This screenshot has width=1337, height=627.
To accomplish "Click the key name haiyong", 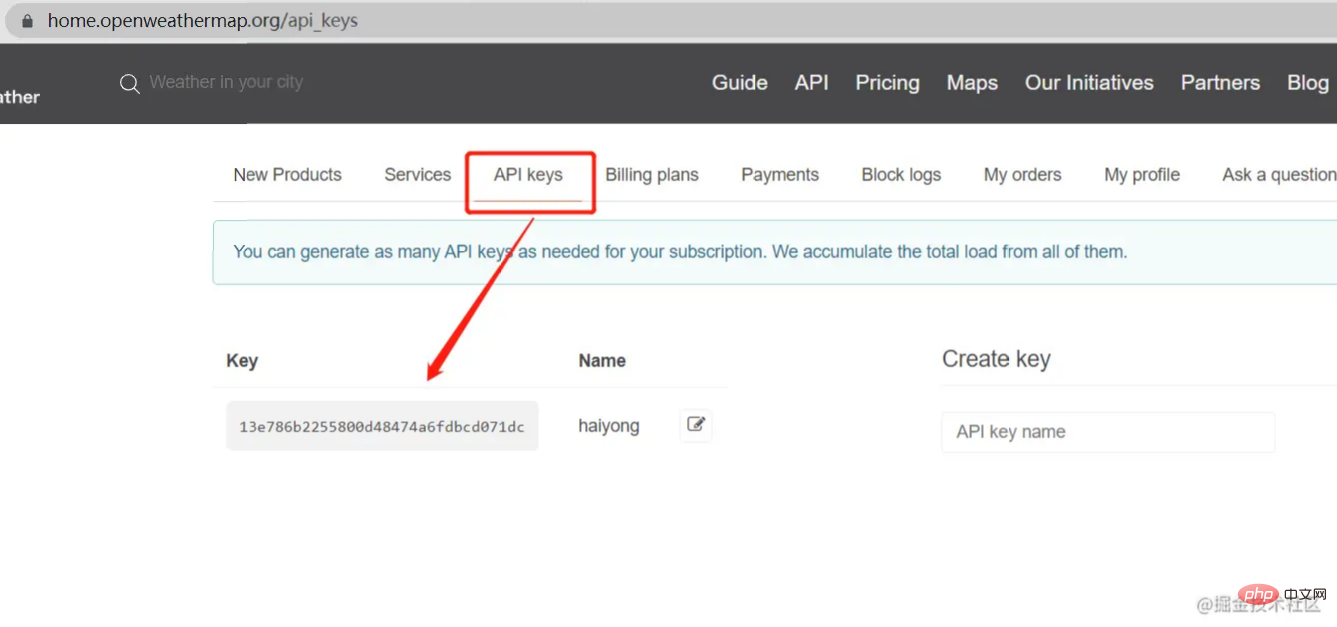I will coord(609,426).
